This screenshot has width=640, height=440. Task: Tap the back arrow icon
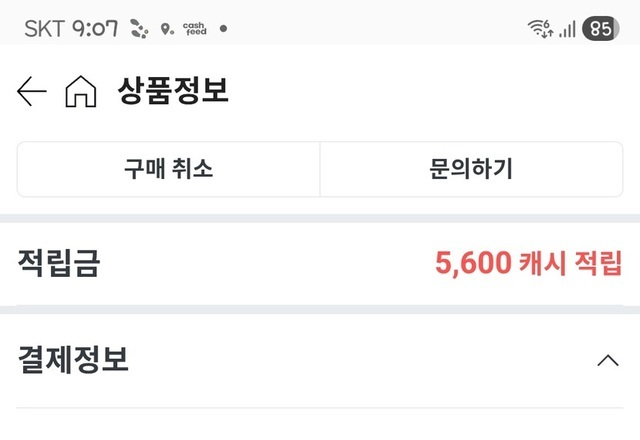click(x=32, y=92)
